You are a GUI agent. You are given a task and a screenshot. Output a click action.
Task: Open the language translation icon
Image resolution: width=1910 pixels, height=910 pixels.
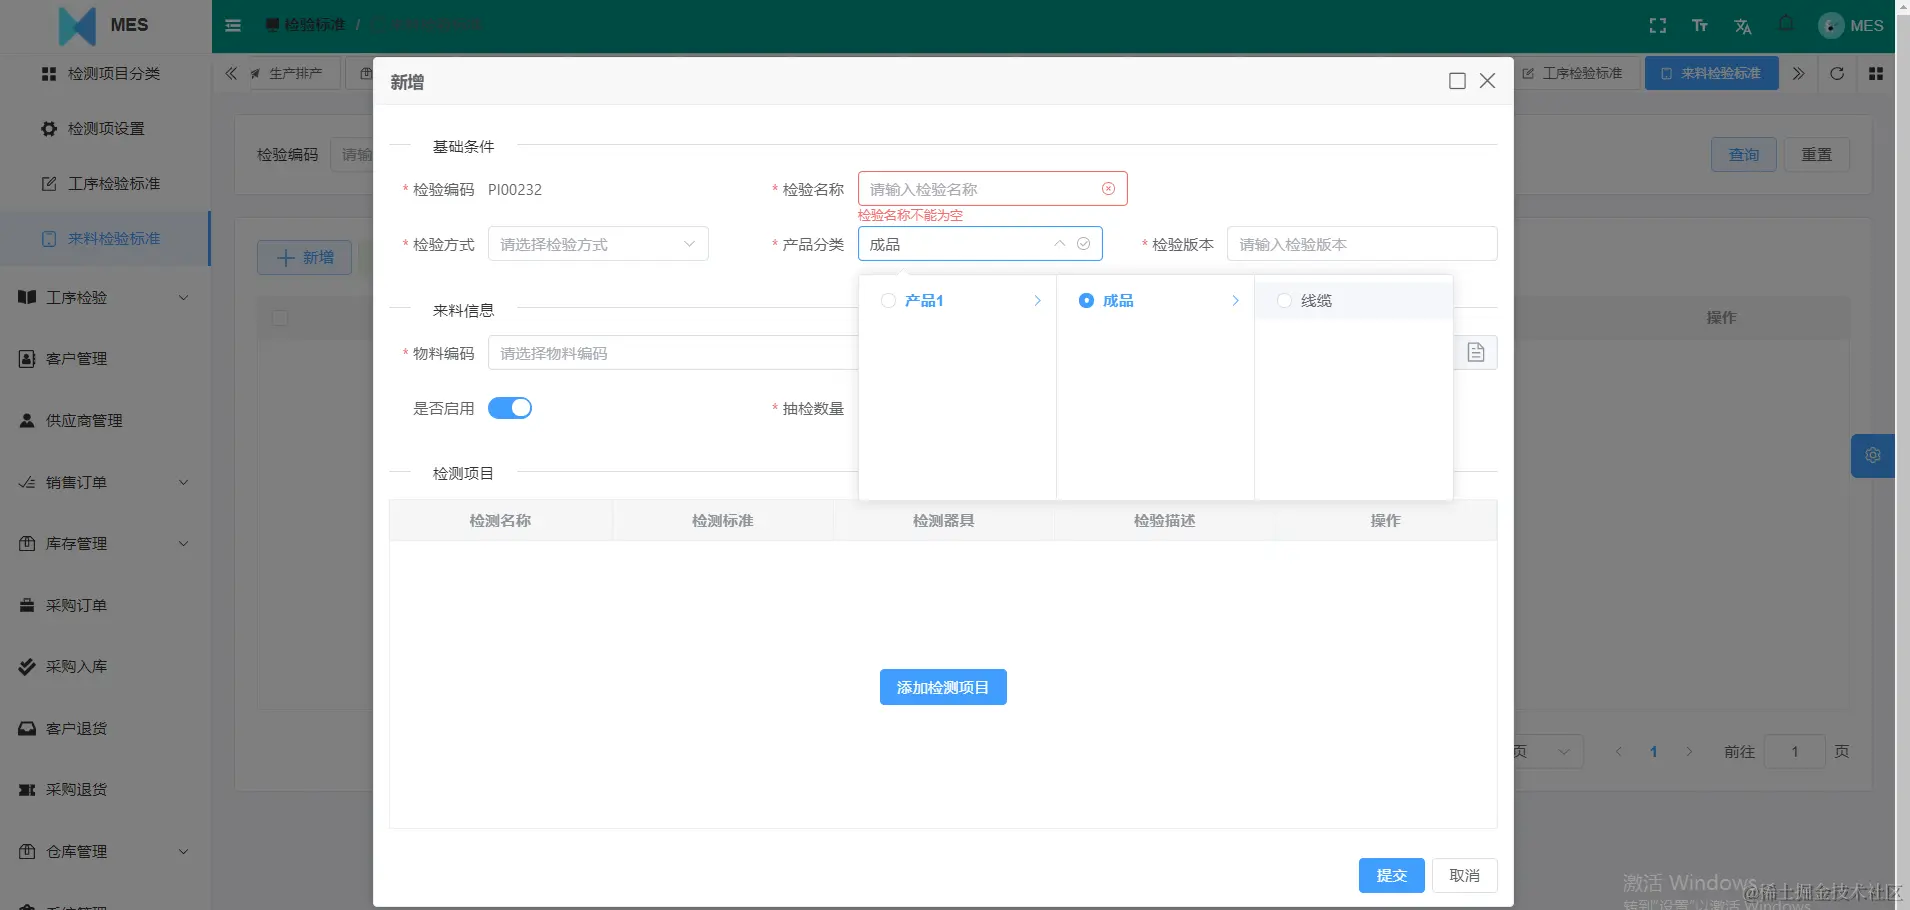pyautogui.click(x=1743, y=26)
